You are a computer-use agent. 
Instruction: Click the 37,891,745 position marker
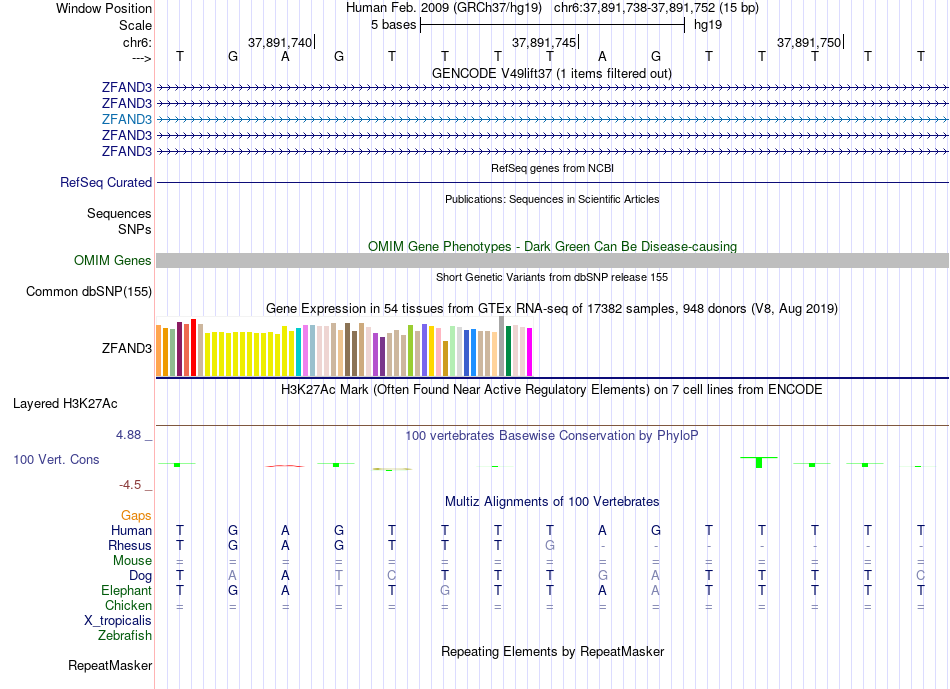pos(545,42)
